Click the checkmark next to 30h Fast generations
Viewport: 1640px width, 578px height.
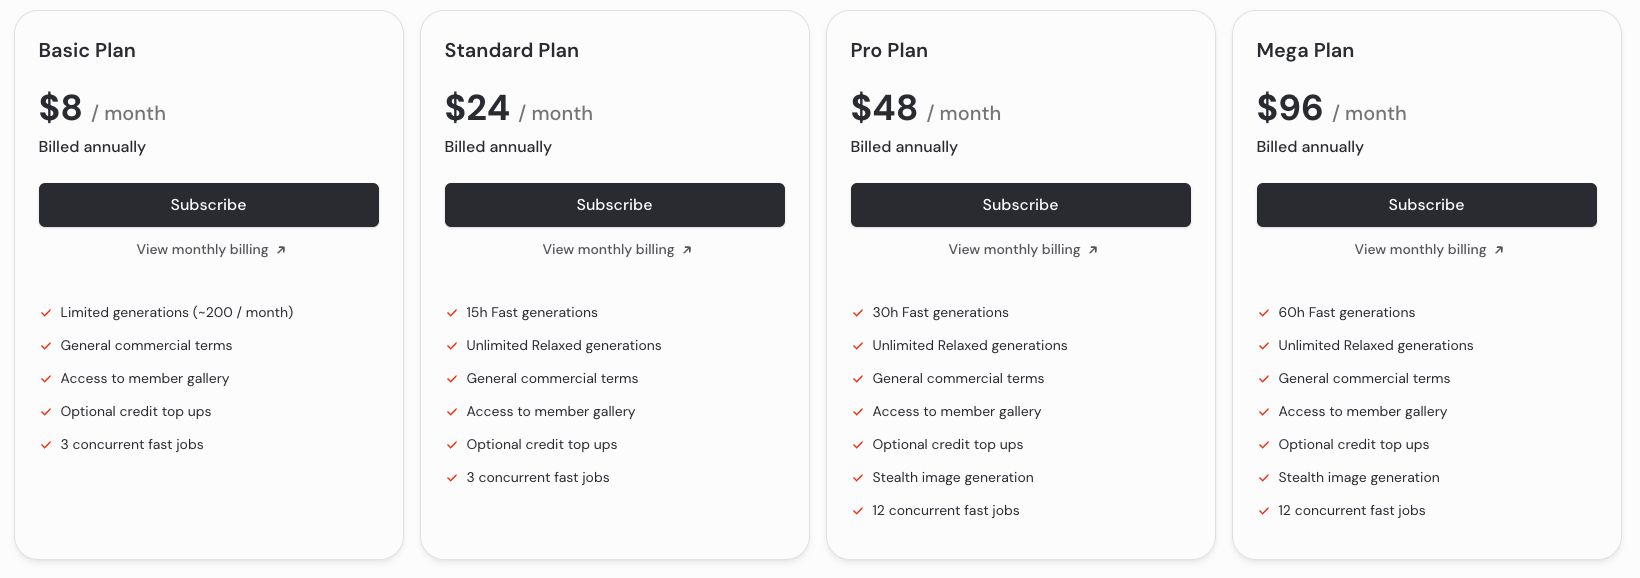click(858, 313)
